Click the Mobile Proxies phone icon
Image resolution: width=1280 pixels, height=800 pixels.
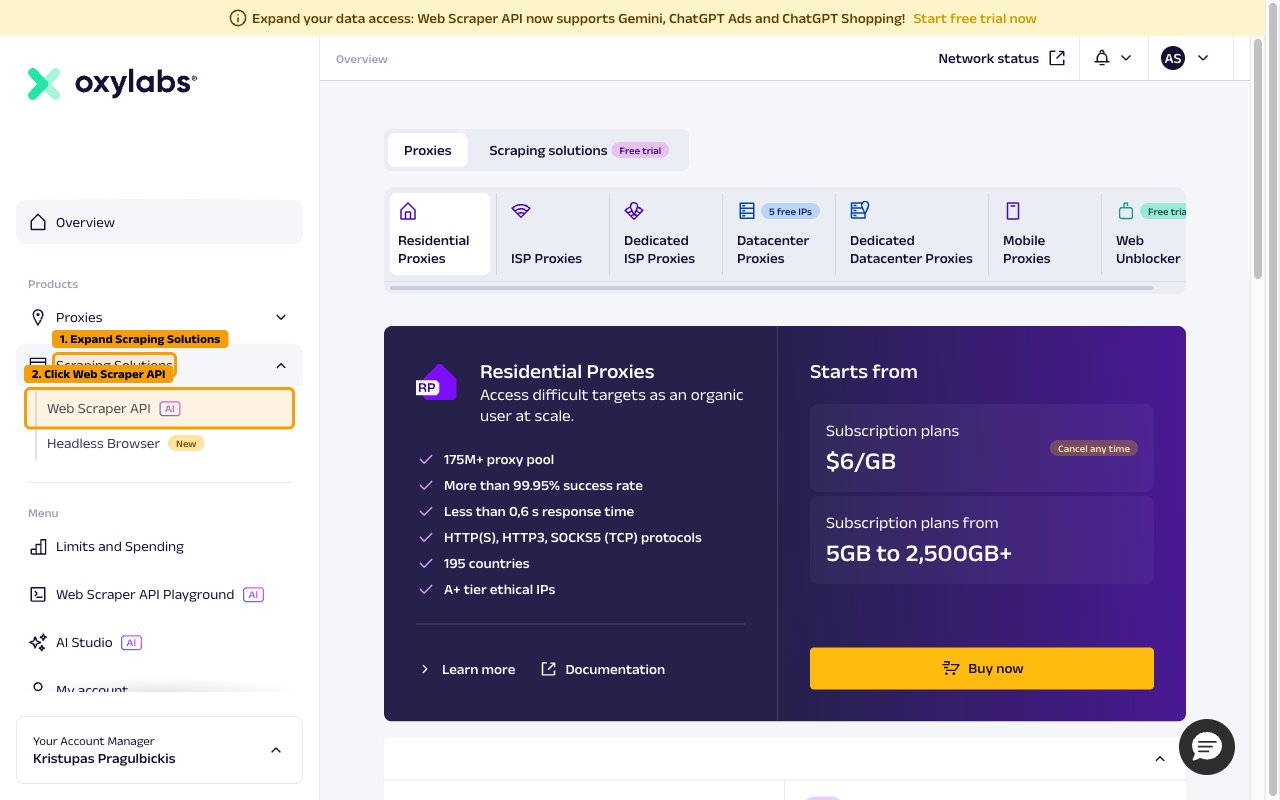coord(1012,211)
